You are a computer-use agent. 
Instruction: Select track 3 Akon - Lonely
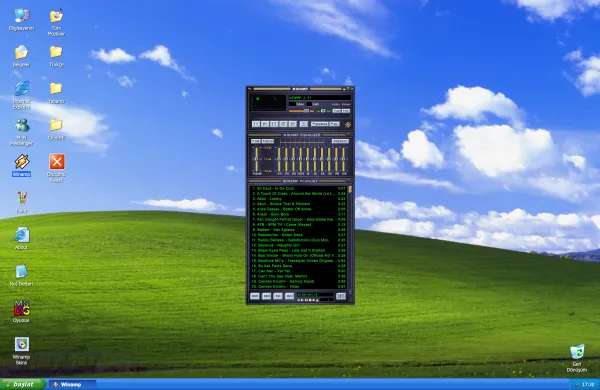(298, 199)
